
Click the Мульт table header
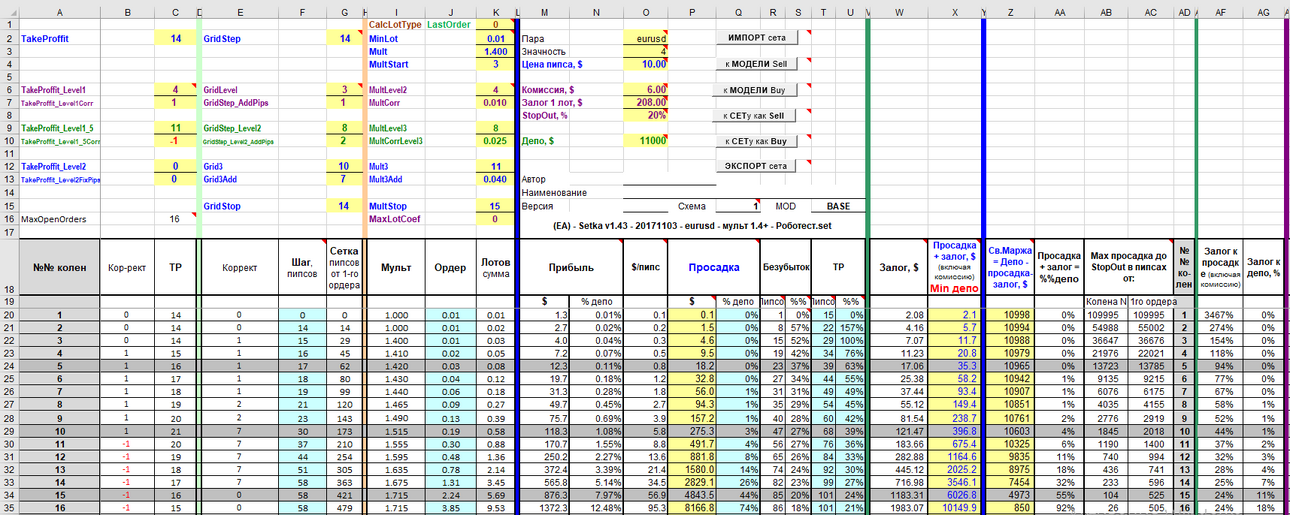[396, 267]
